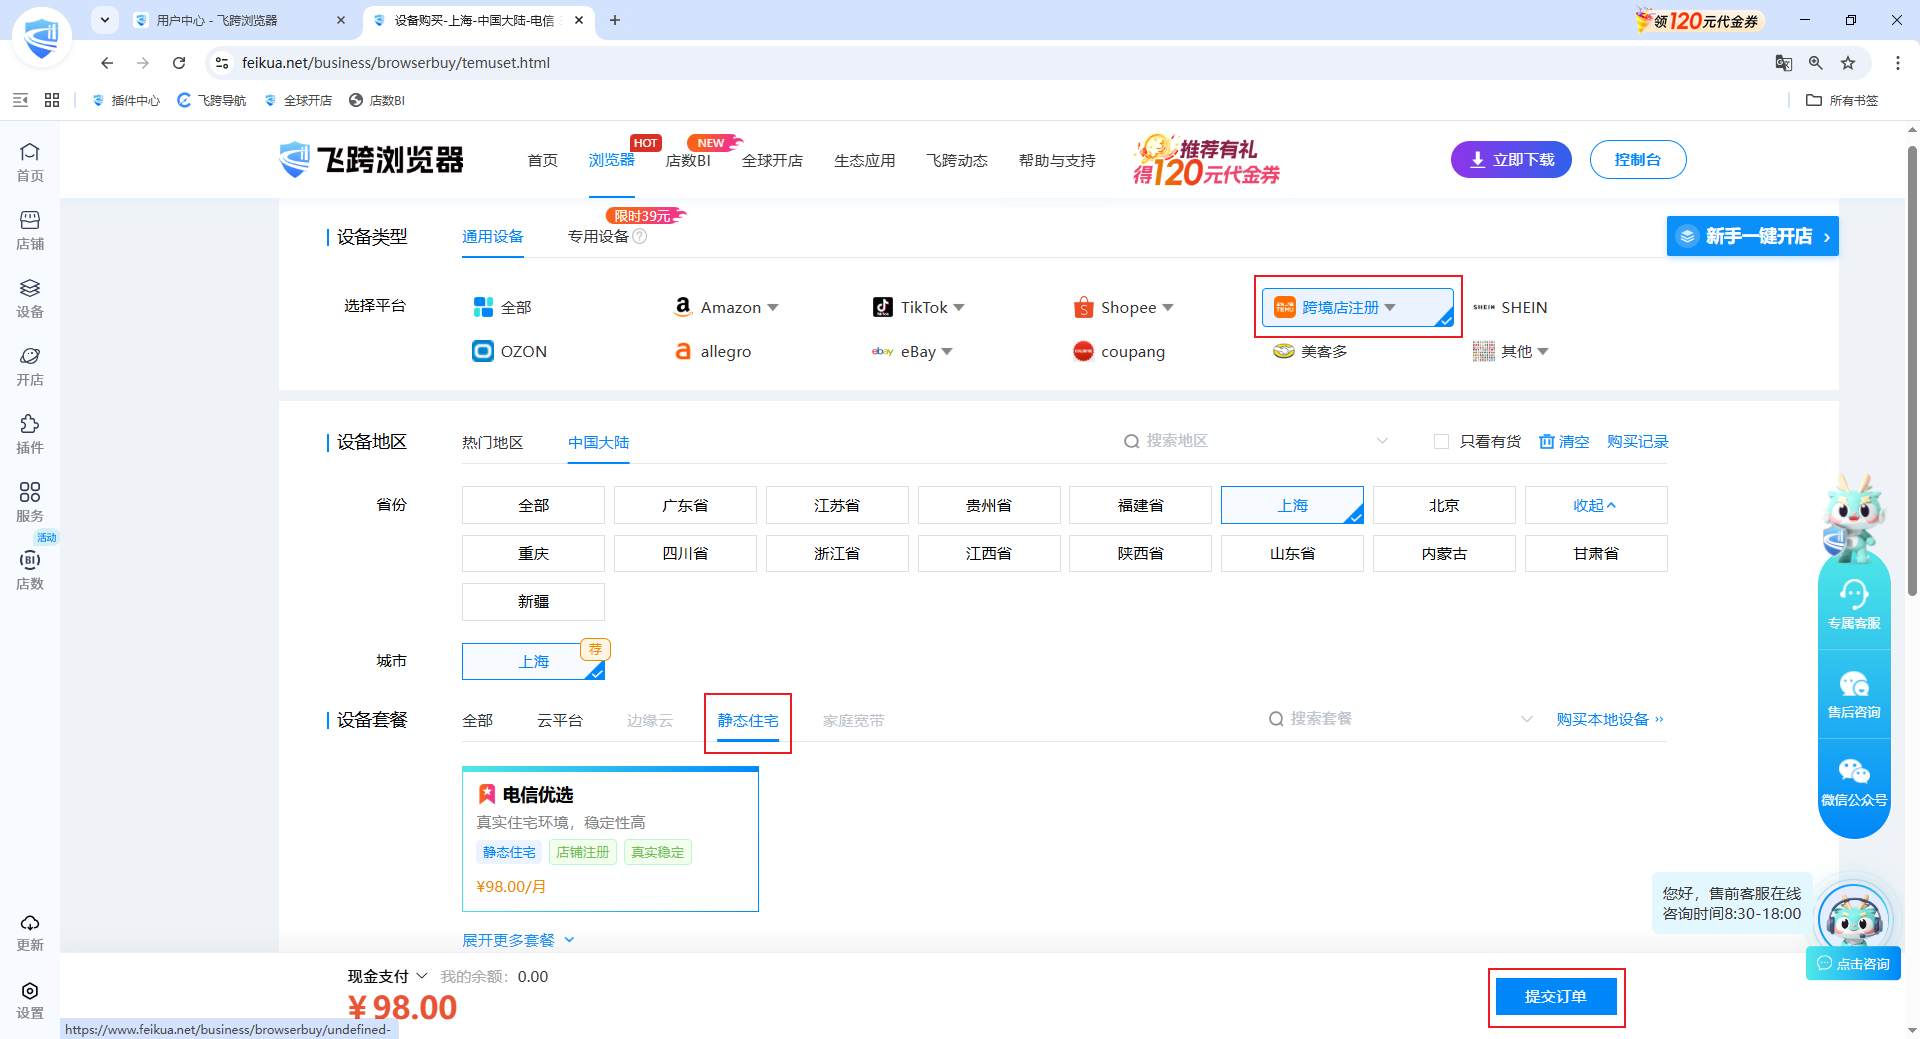Open the 设备 devices sidebar icon

pyautogui.click(x=30, y=298)
